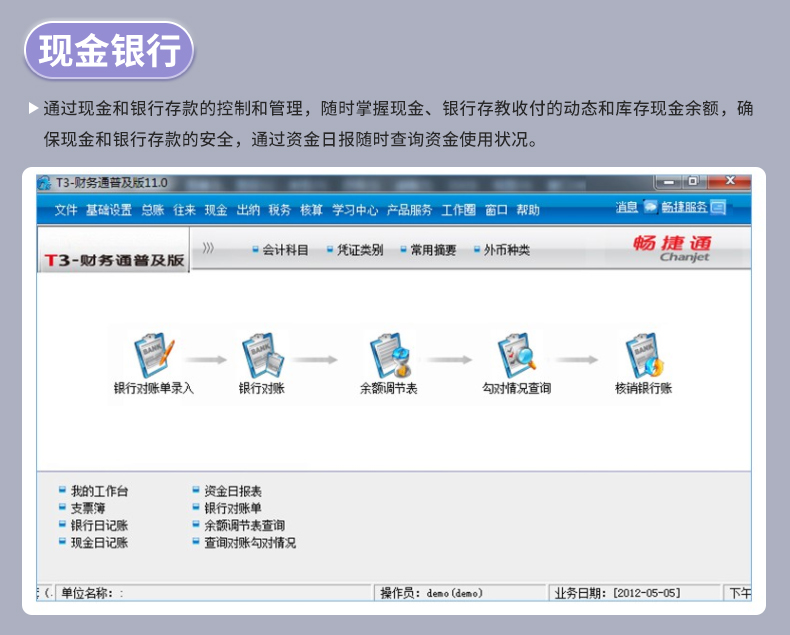
Task: Open the 核销银行账 workflow icon
Action: 644,356
